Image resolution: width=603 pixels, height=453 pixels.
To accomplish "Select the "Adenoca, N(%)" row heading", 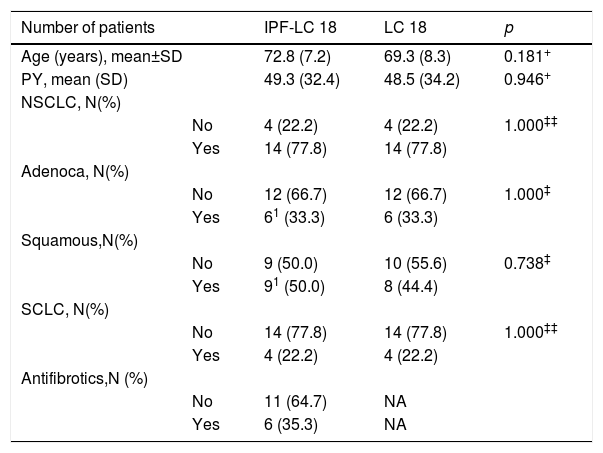I will (x=72, y=171).
